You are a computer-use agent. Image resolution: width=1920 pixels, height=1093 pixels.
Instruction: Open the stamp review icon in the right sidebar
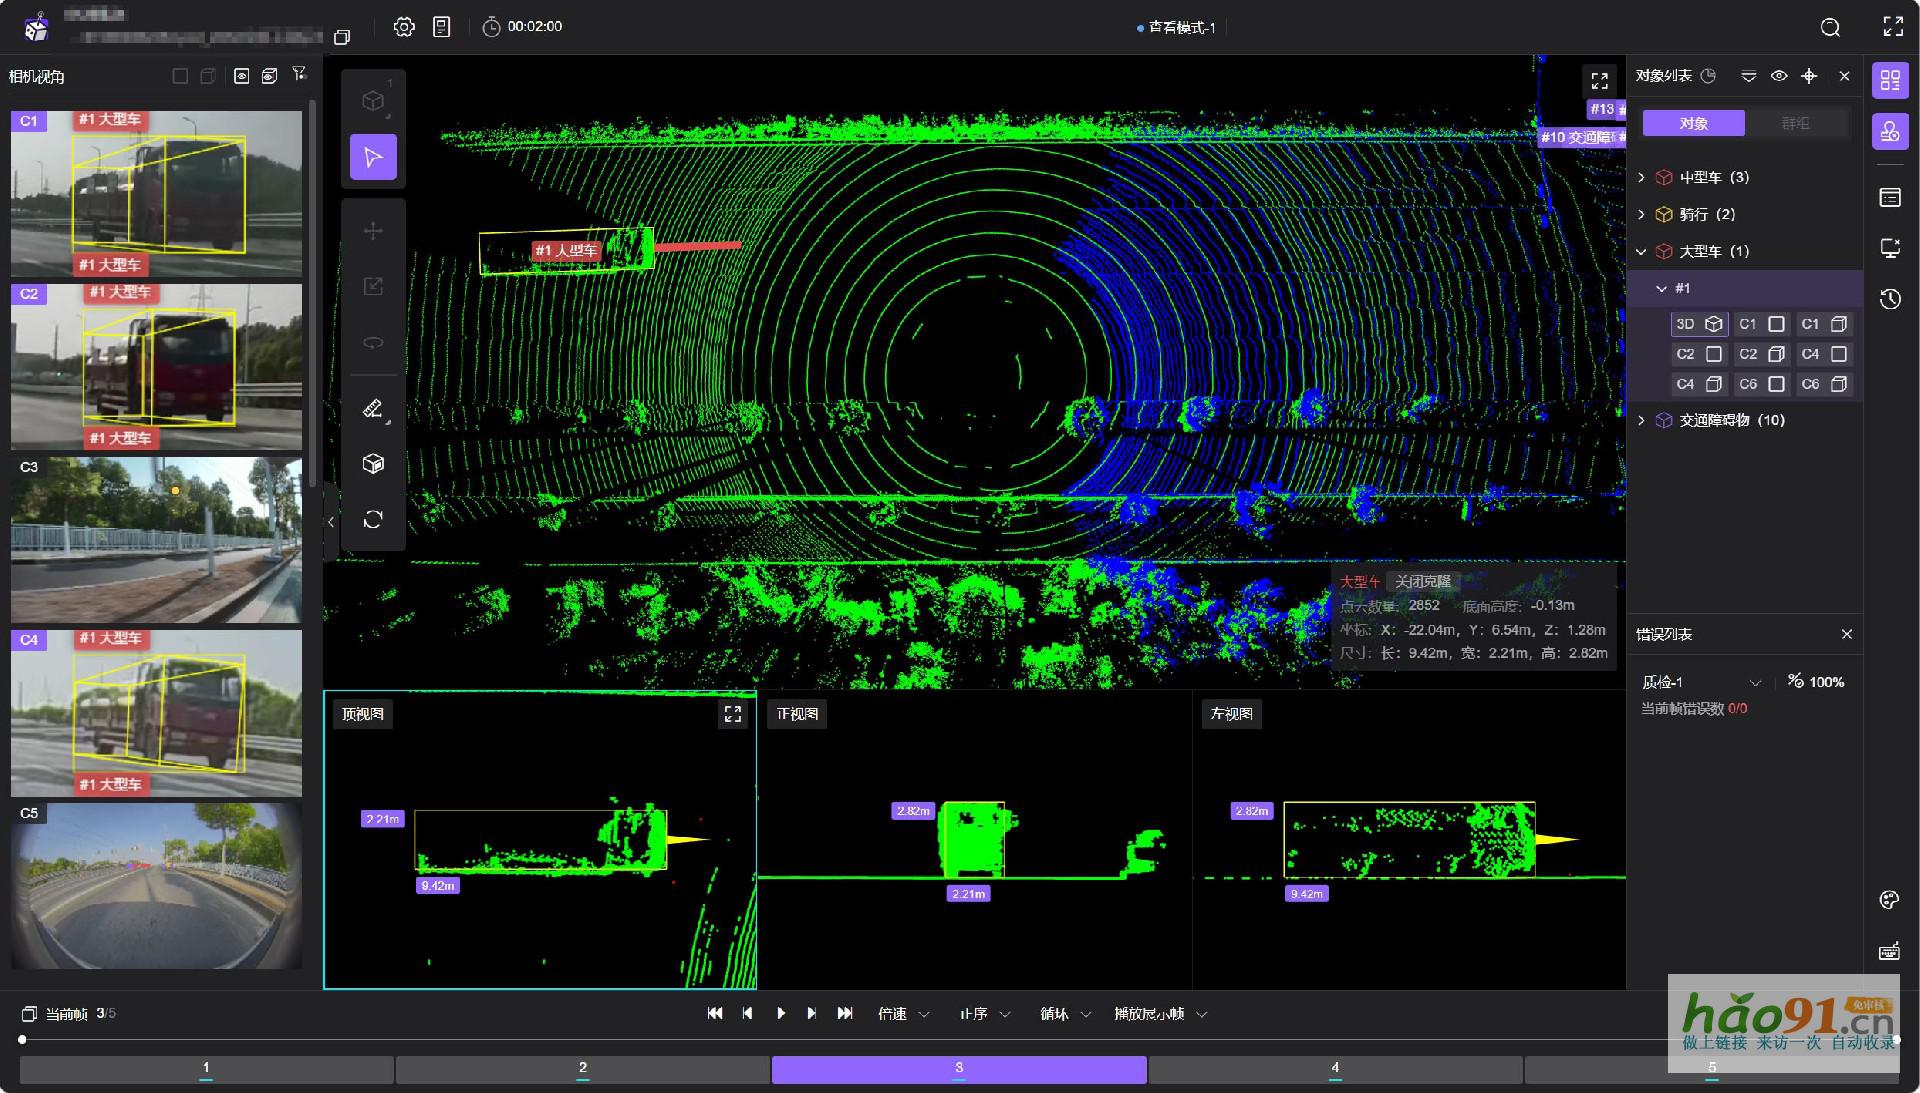[1890, 132]
